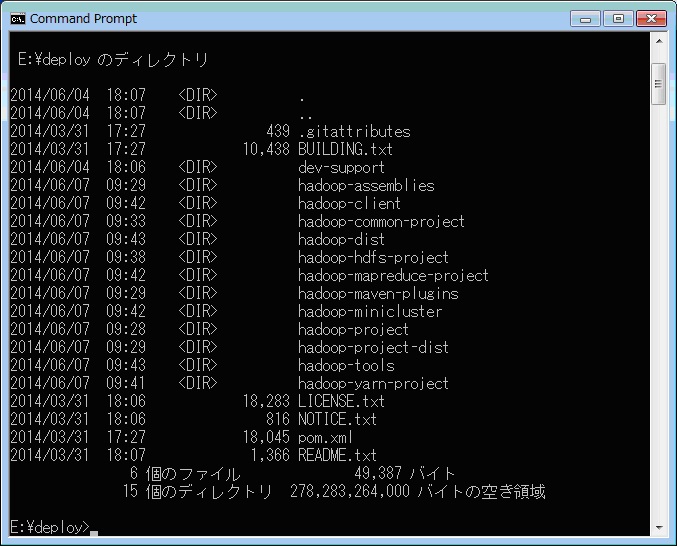Screen dimensions: 677x546
Task: Click the dev-support directory name
Action: pyautogui.click(x=341, y=167)
